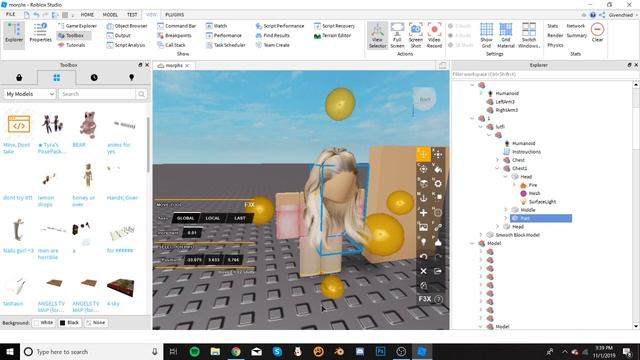The height and width of the screenshot is (360, 640).
Task: Set F3X move axes to LAST
Action: [240, 218]
